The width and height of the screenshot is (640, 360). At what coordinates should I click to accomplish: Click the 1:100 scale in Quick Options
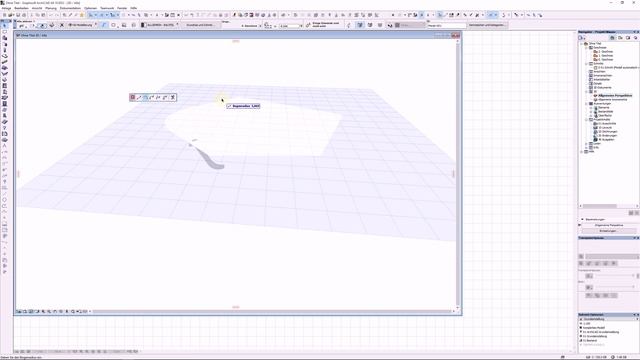587,324
